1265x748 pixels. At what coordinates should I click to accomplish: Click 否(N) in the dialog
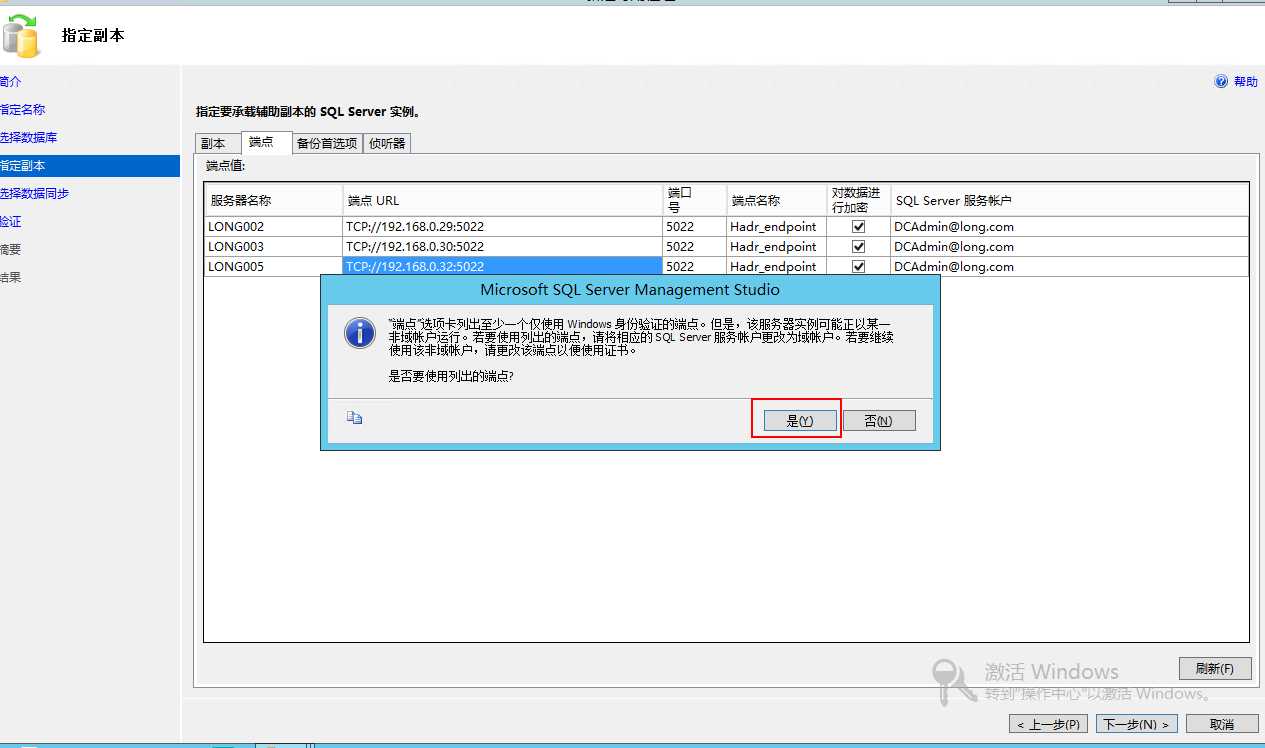879,421
